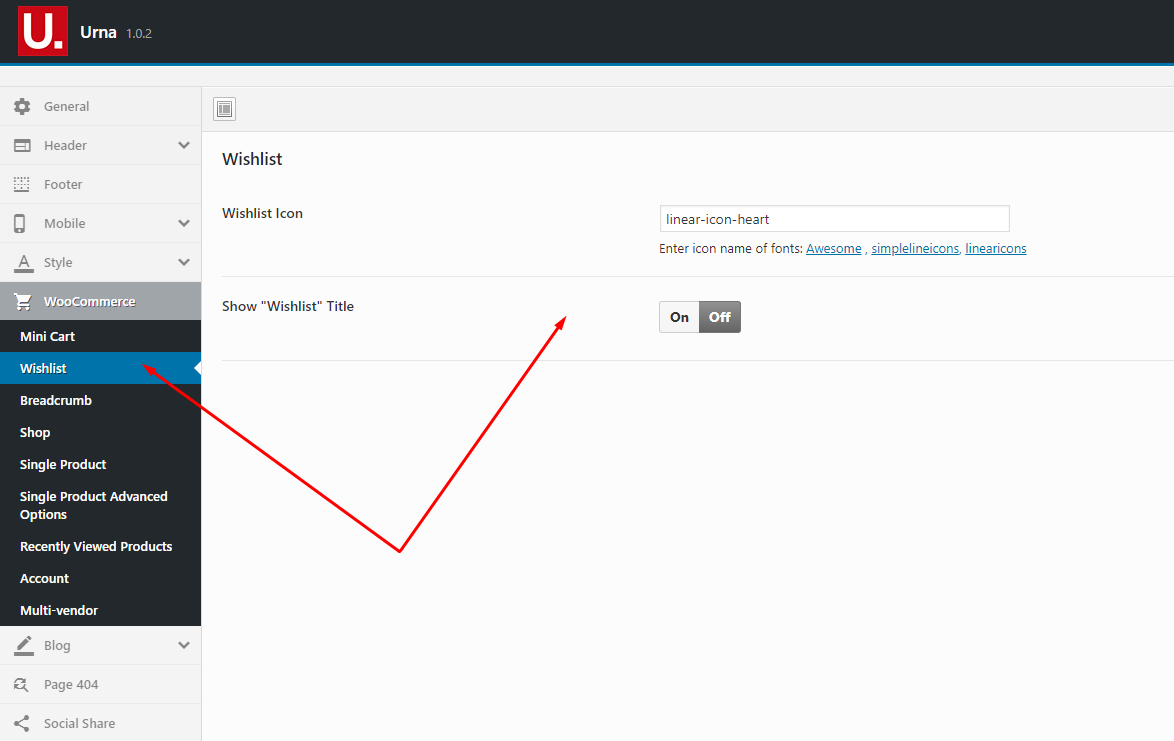
Task: Click the Mobile menu label
Action: (64, 223)
